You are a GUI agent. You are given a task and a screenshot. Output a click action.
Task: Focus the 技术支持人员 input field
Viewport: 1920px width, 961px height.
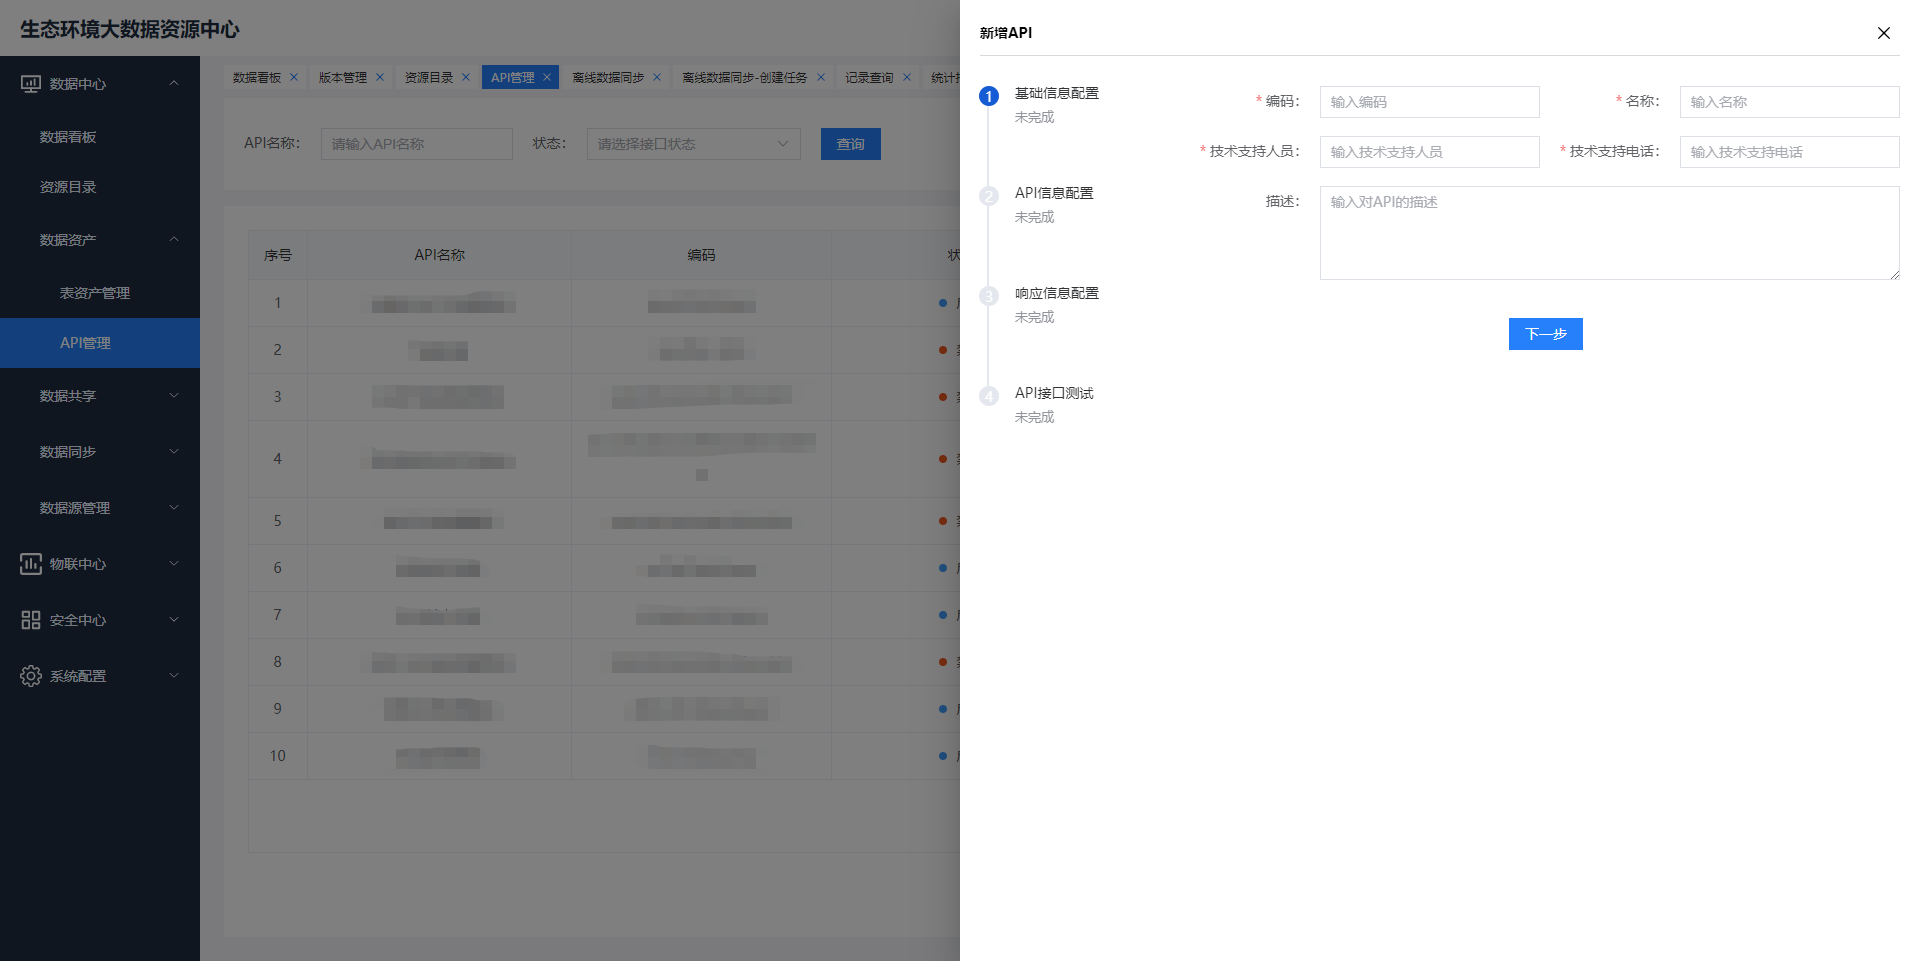pyautogui.click(x=1430, y=152)
